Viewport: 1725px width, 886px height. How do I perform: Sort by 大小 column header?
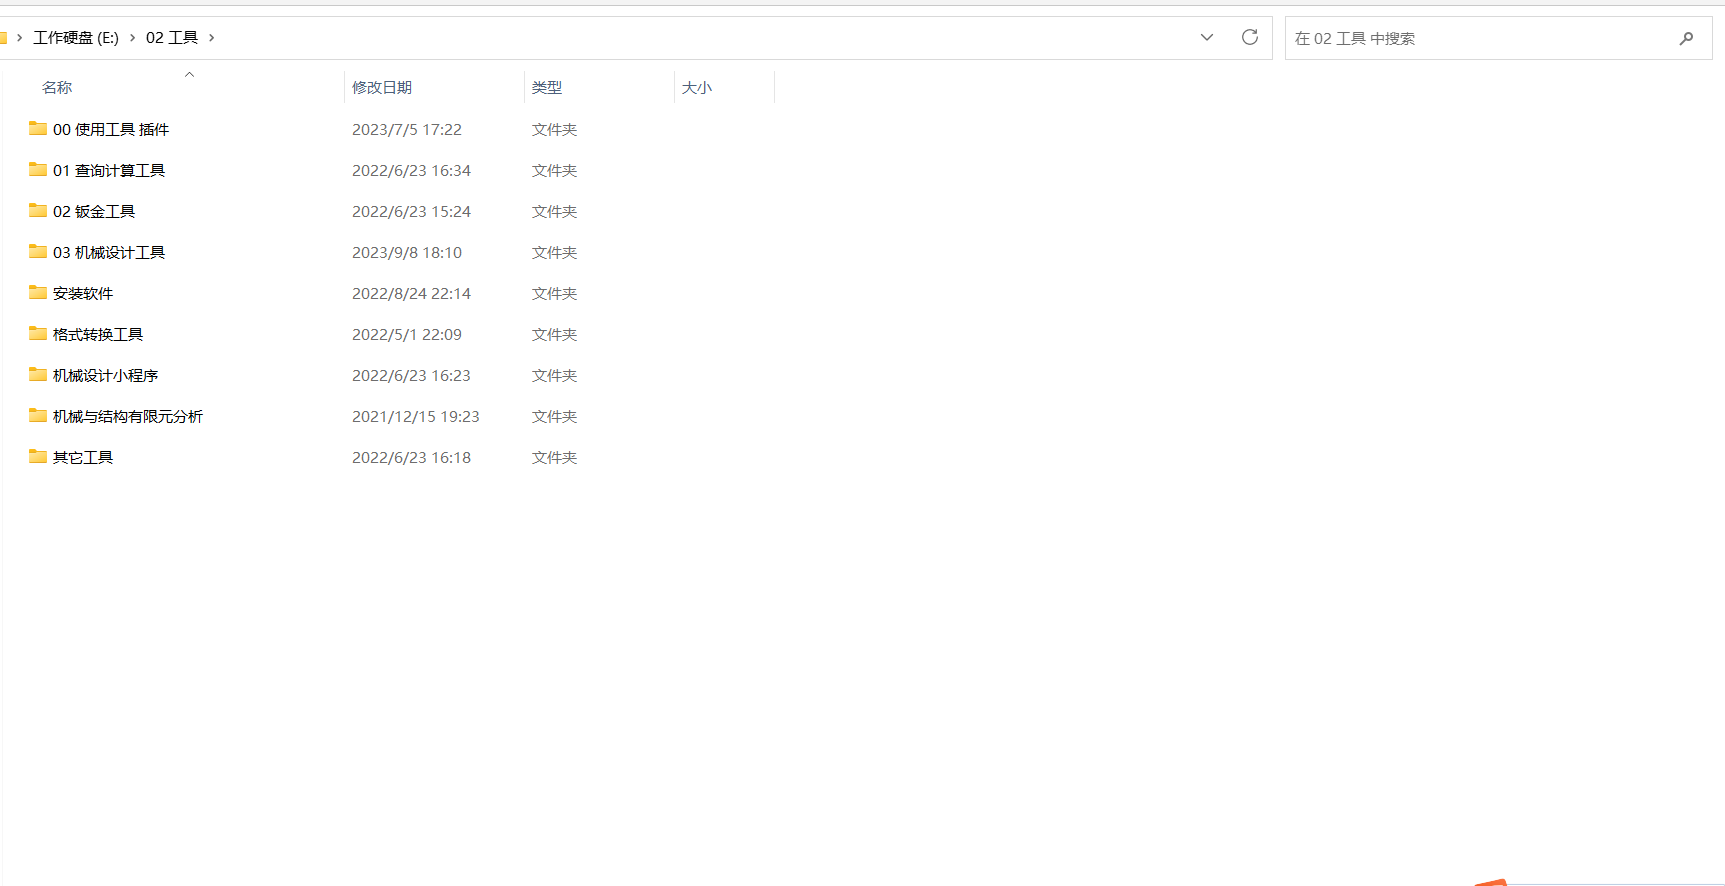pos(697,88)
